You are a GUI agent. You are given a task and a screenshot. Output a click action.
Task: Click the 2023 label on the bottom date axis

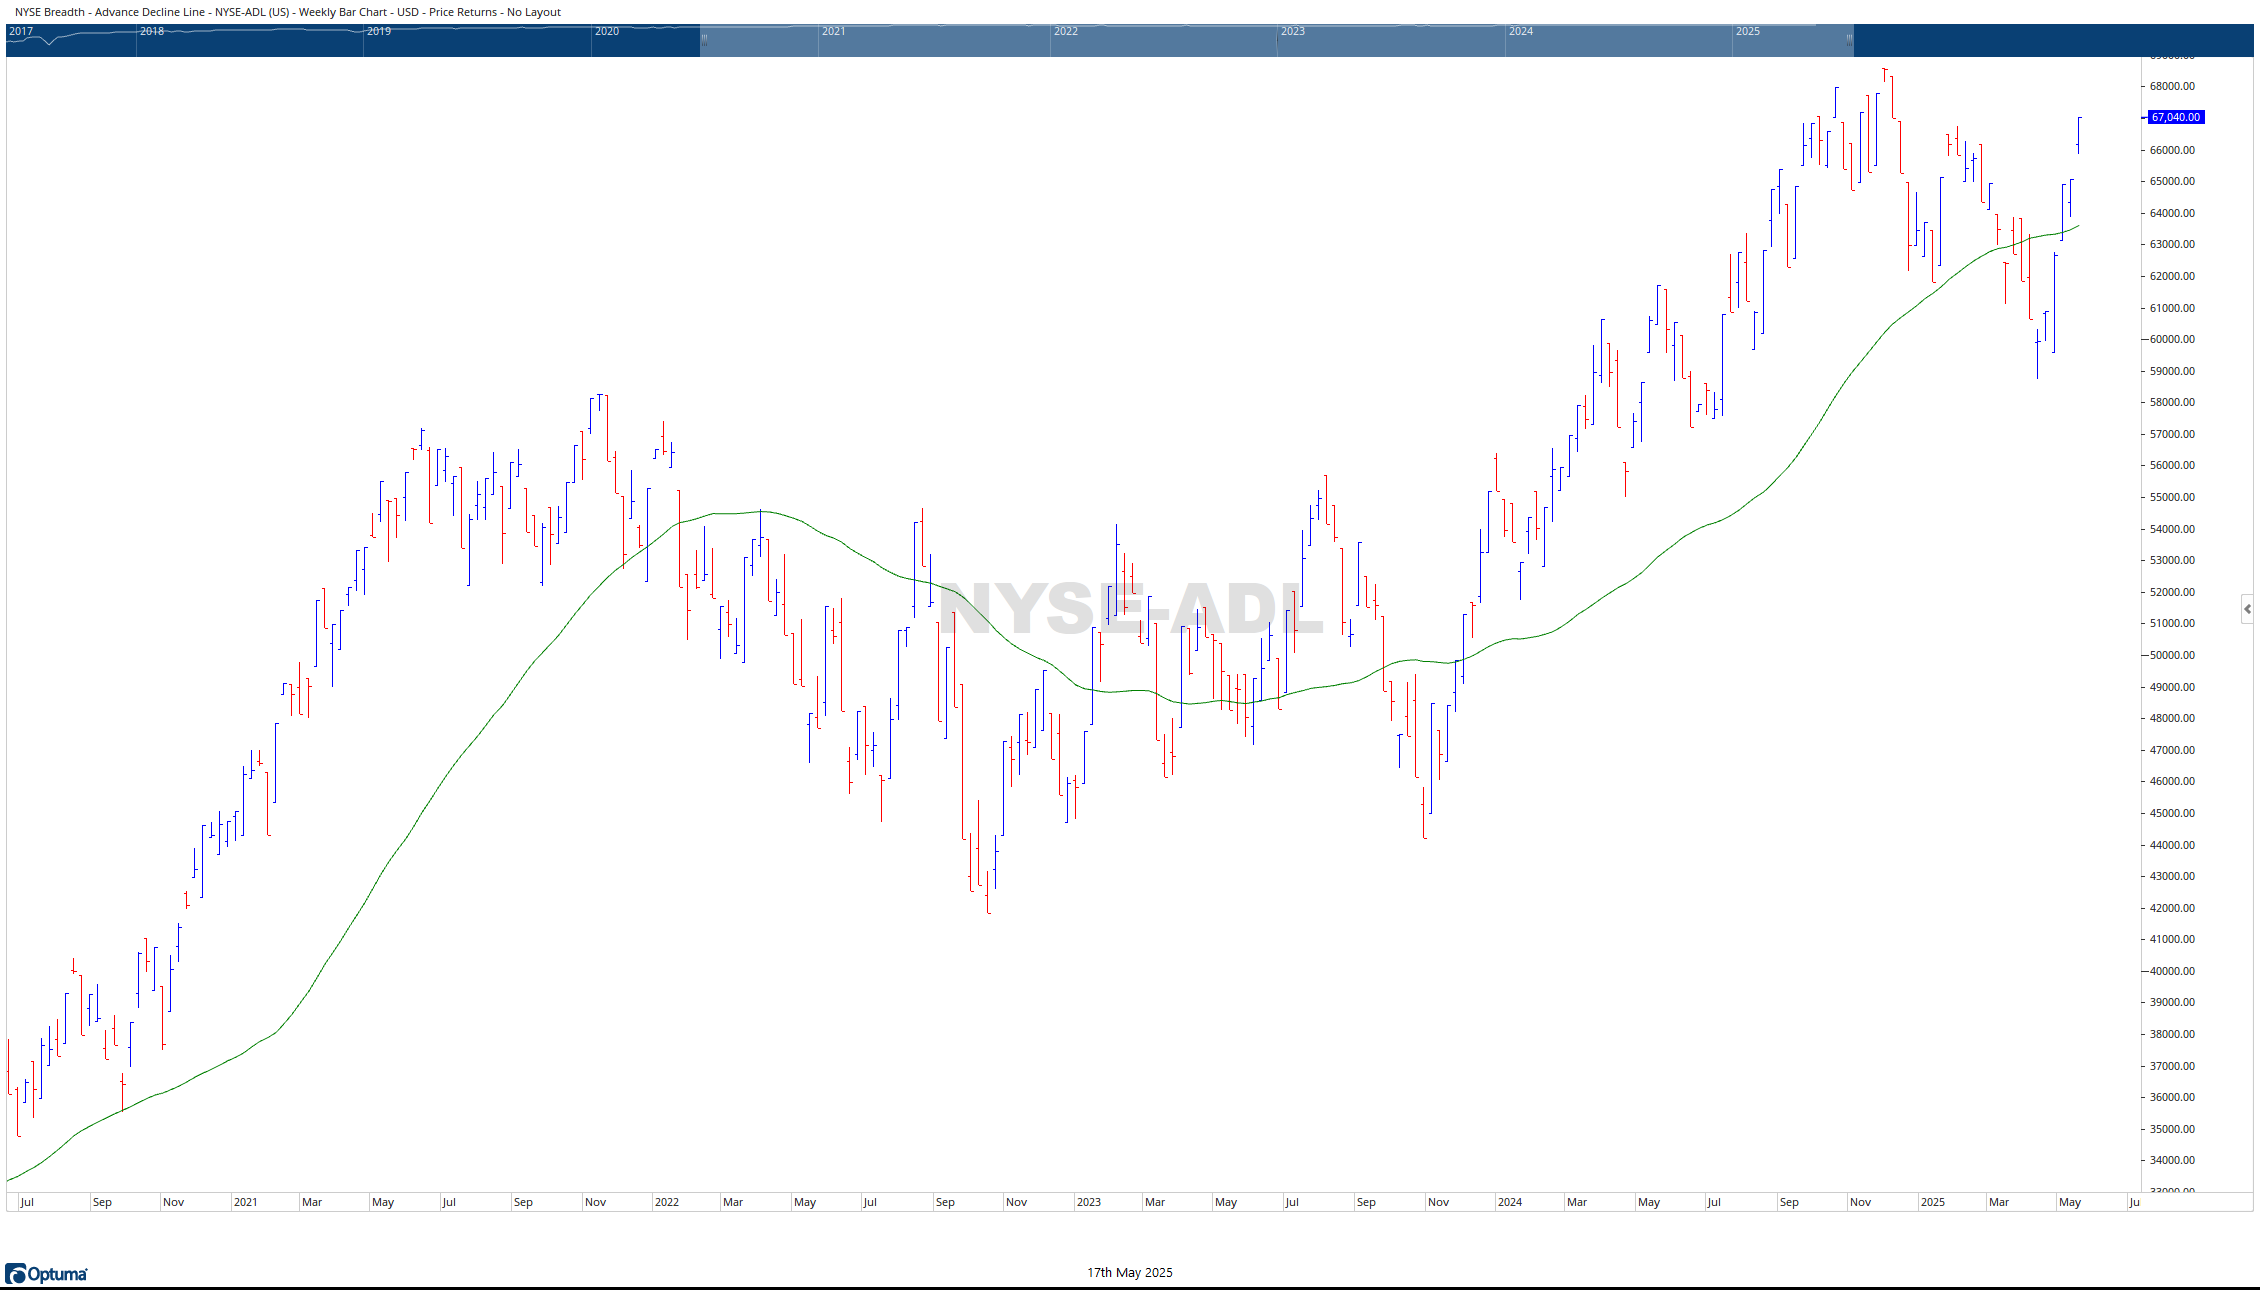click(1089, 1202)
